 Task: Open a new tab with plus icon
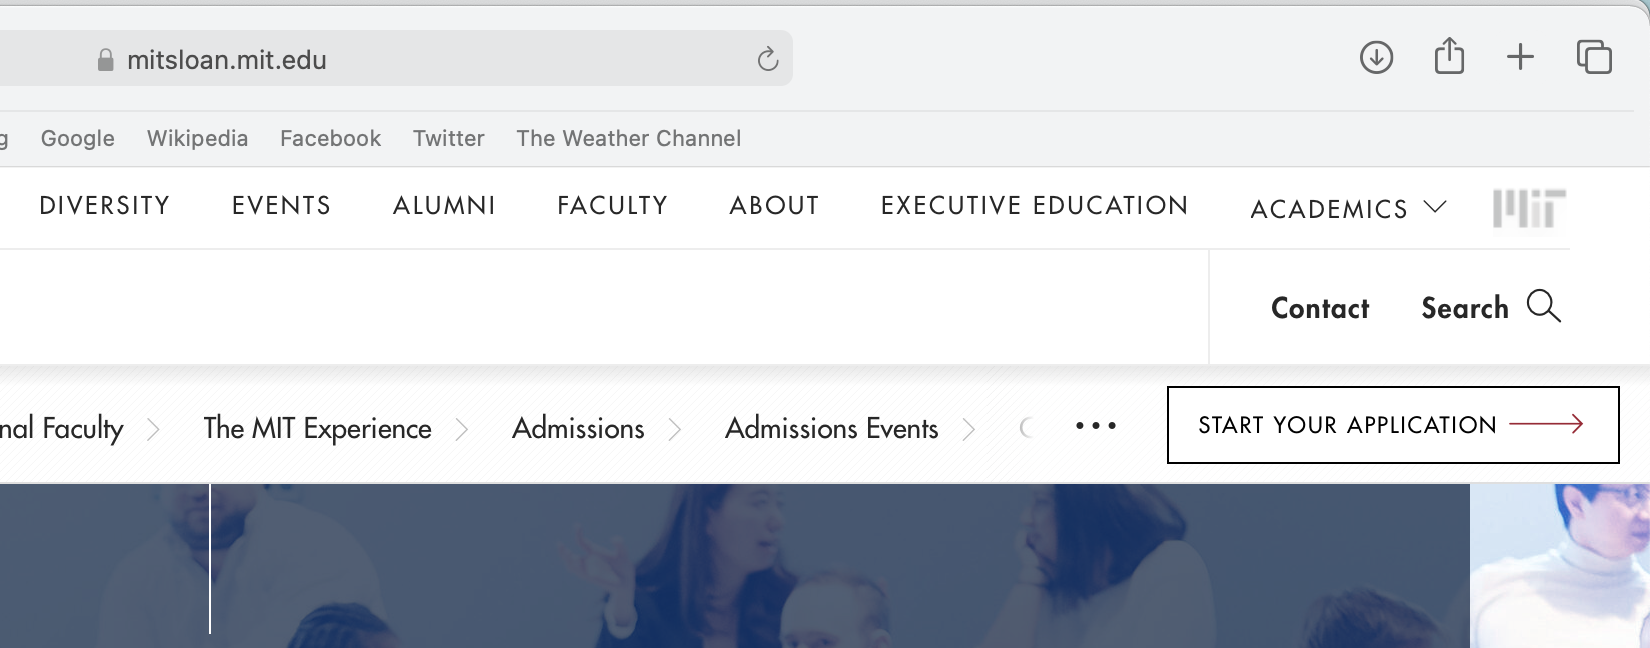click(x=1520, y=57)
